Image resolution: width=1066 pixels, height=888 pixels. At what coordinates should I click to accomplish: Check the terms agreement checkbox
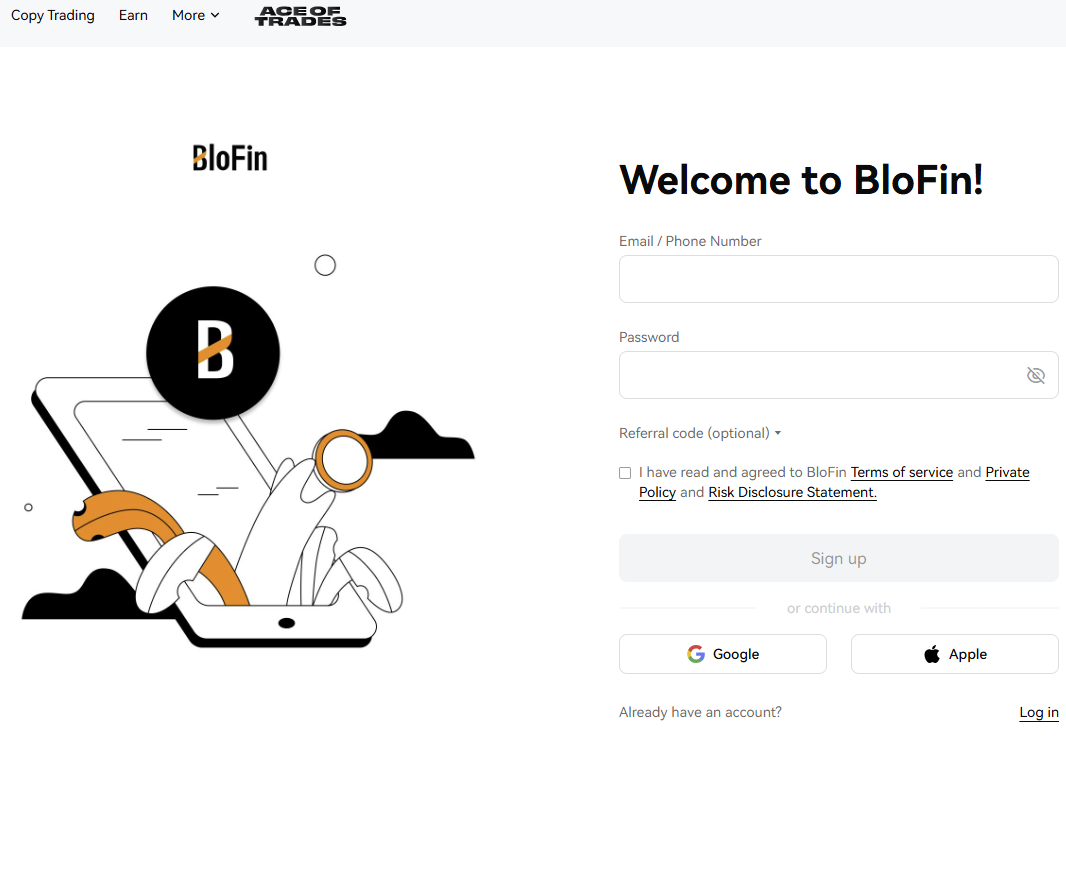625,472
